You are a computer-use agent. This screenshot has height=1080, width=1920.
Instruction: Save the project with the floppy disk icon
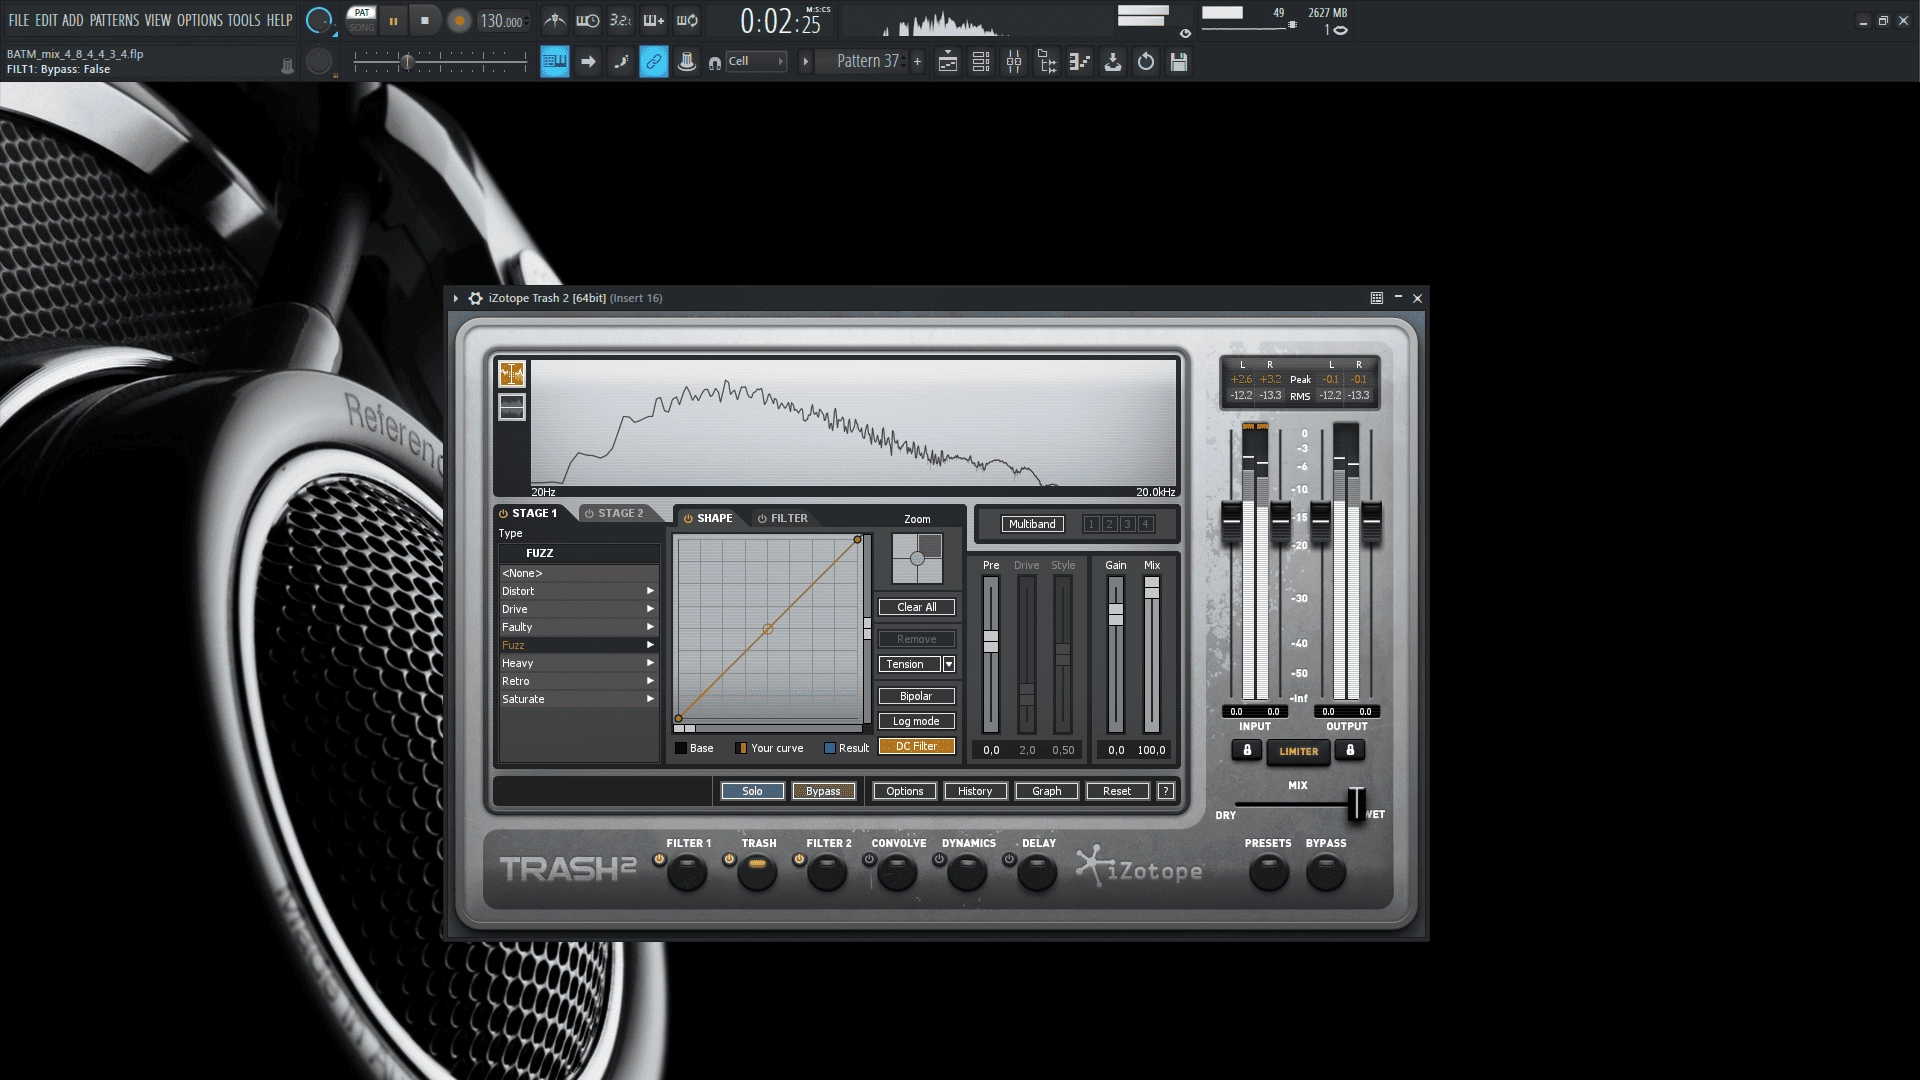pyautogui.click(x=1179, y=62)
